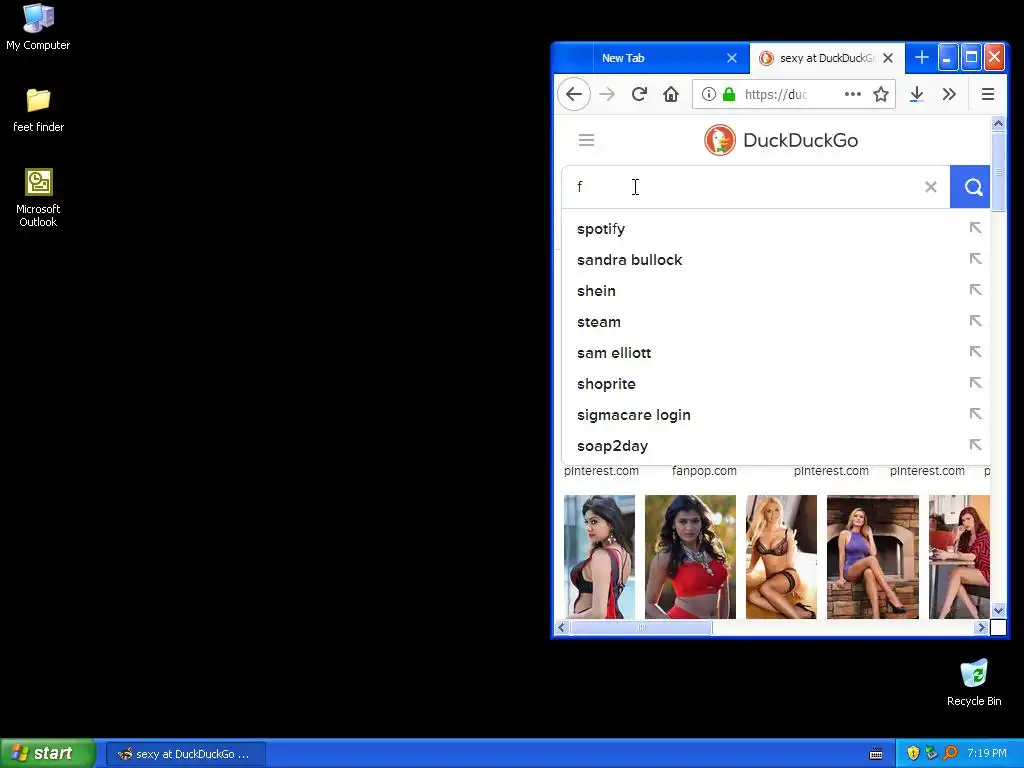Select the feet finder folder icon
Screen dimensions: 1024x768
(38, 110)
